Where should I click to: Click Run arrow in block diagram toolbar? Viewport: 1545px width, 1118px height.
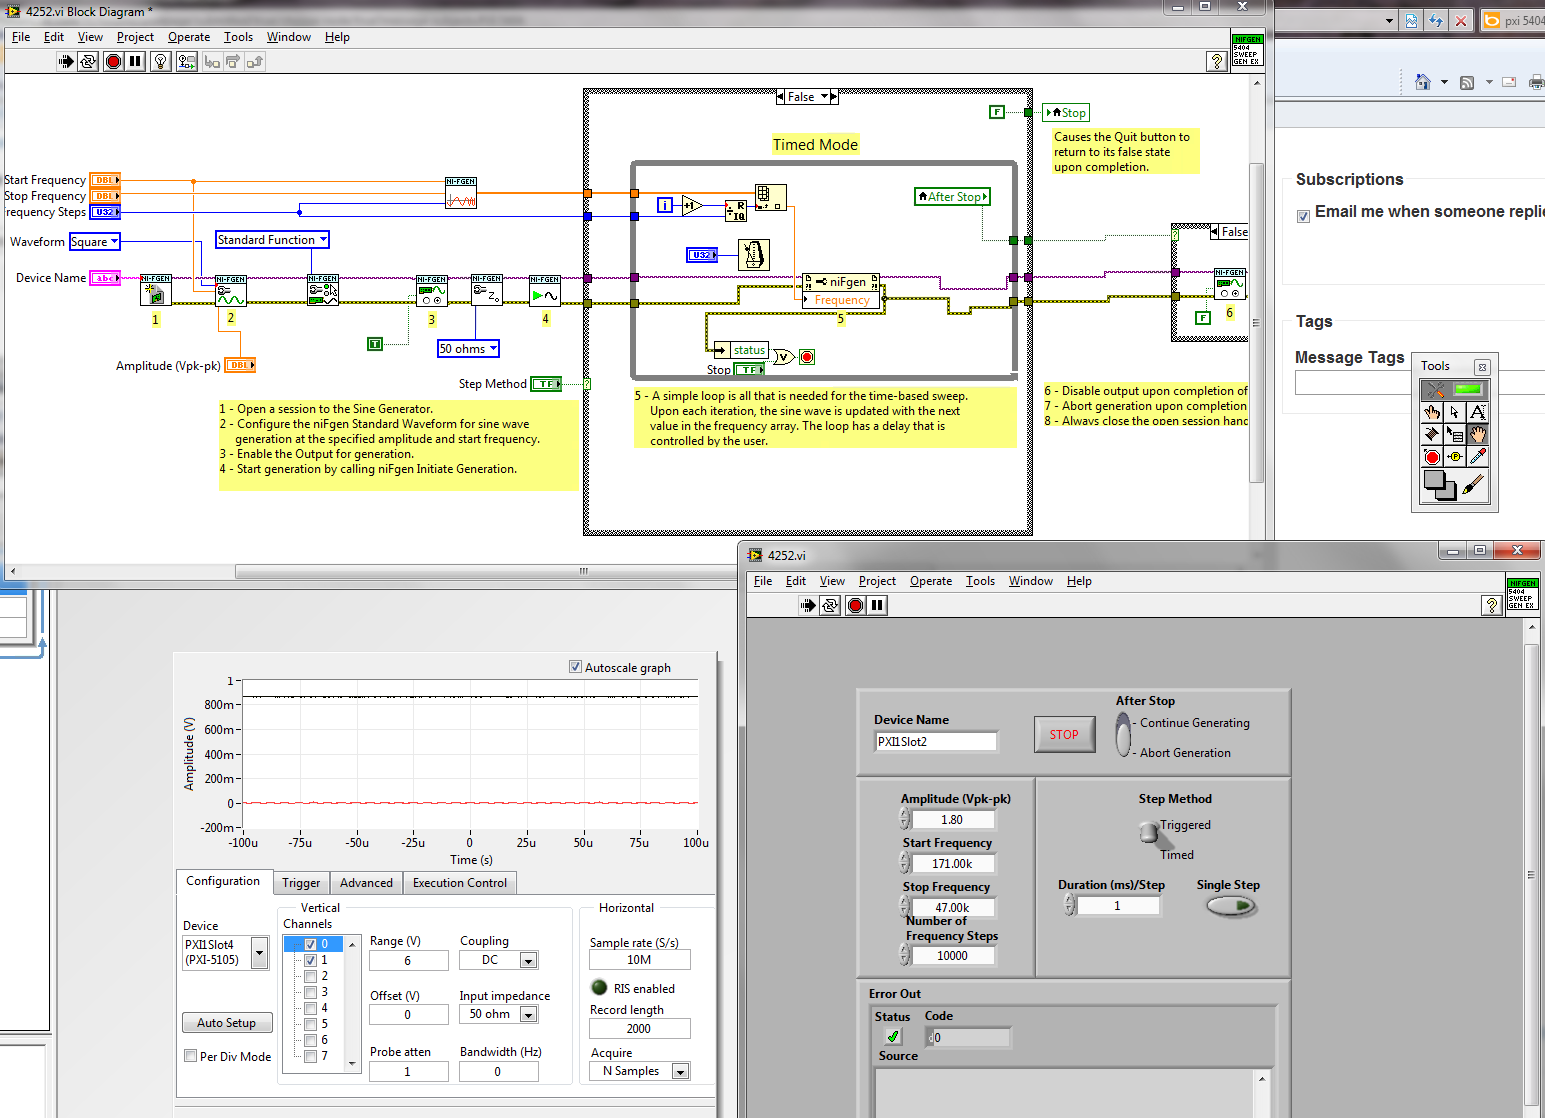tap(66, 62)
